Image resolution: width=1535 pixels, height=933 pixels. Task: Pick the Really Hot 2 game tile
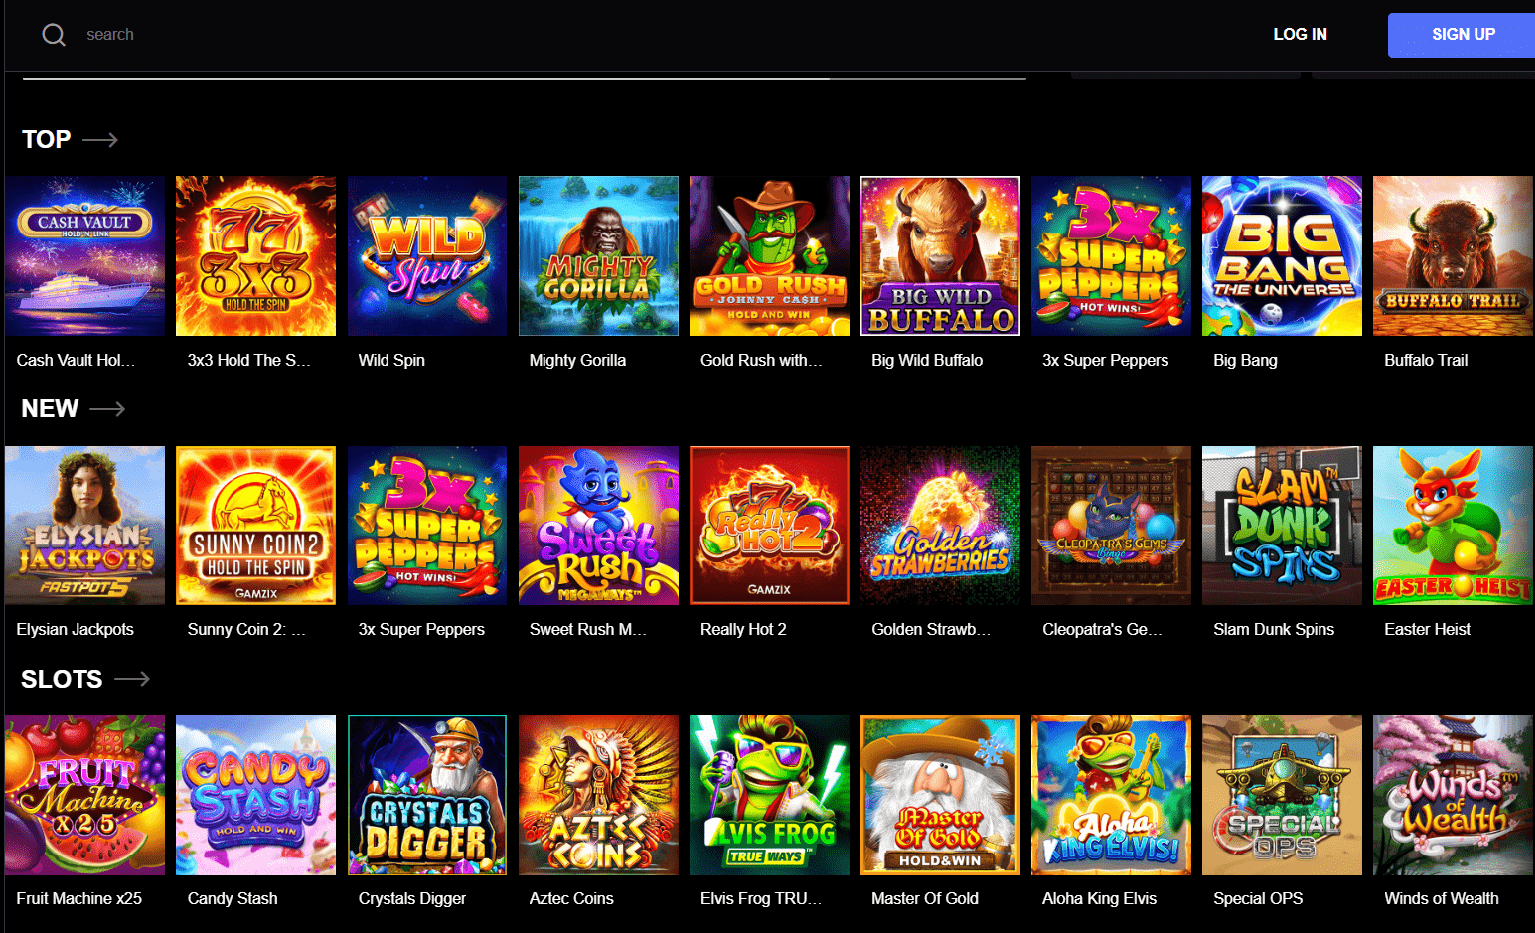pyautogui.click(x=770, y=525)
